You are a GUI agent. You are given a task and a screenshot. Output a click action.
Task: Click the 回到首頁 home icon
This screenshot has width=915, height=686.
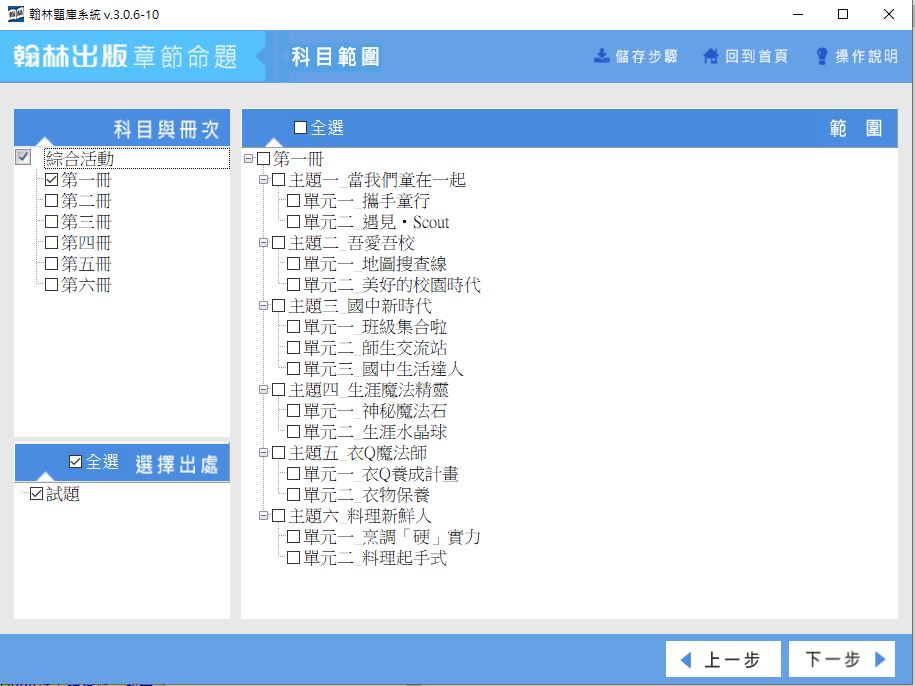(711, 56)
